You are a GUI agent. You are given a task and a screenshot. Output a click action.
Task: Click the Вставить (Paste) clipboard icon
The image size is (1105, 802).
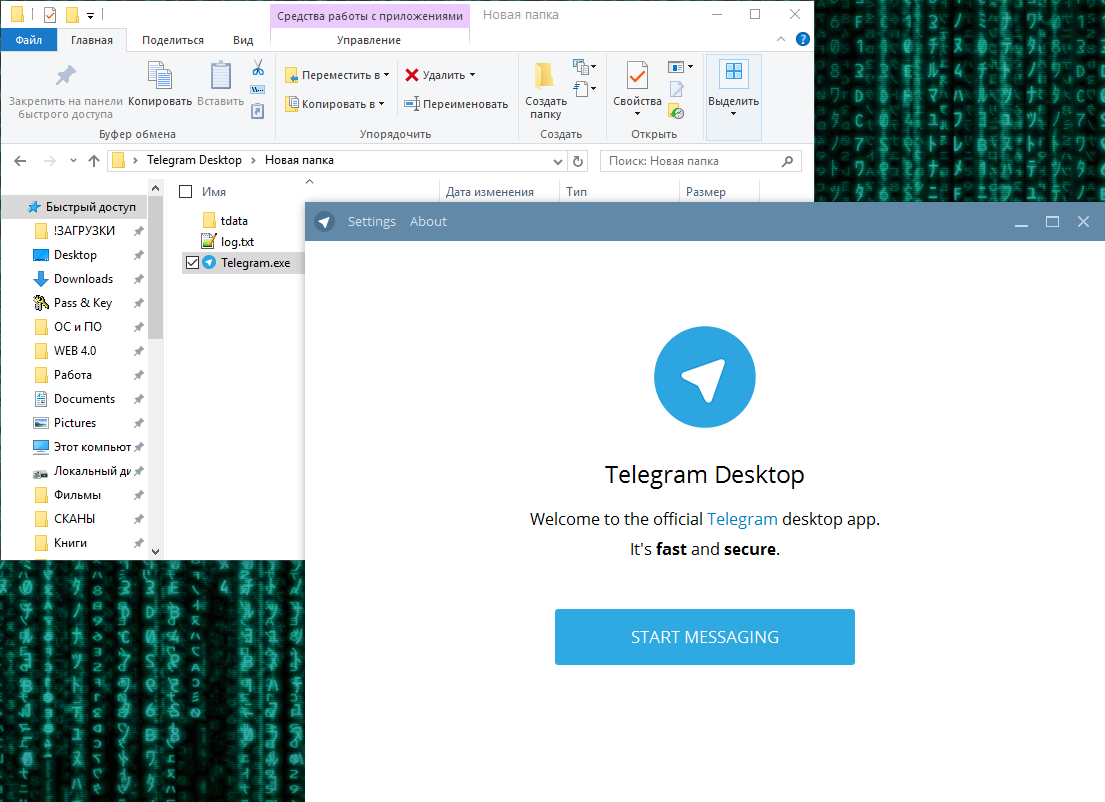(x=221, y=75)
